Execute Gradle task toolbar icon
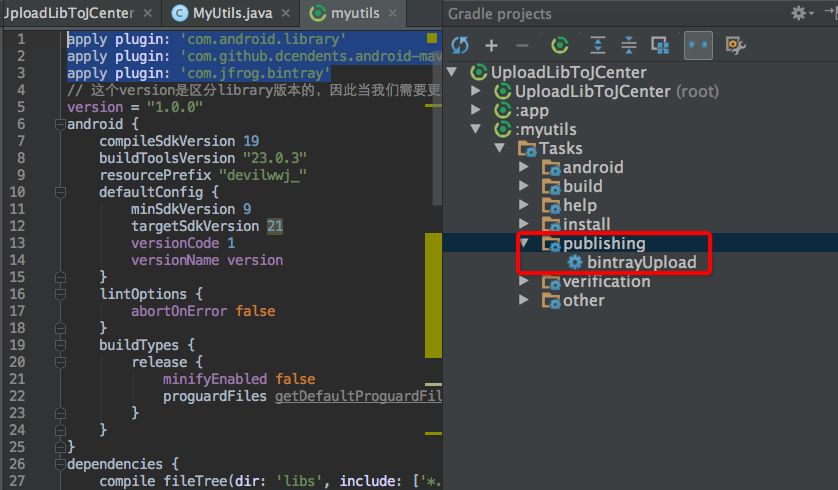The height and width of the screenshot is (490, 838). pos(560,45)
